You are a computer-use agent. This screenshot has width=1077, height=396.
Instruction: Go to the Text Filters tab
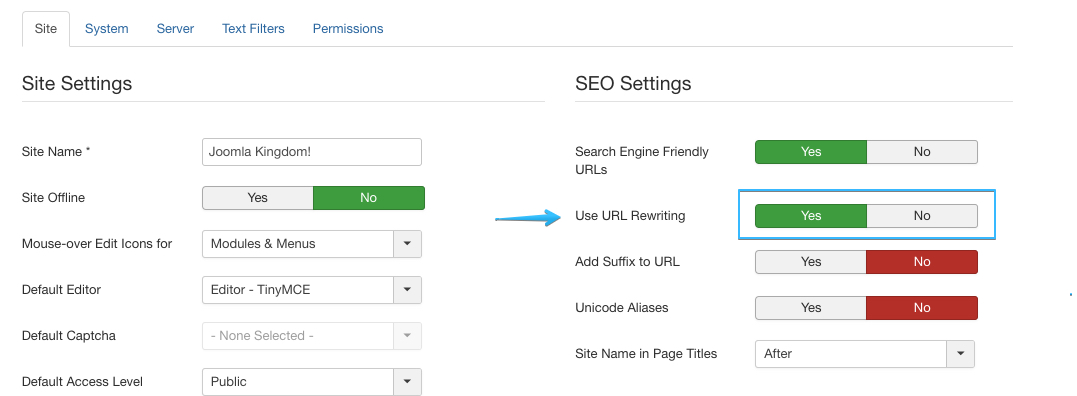[253, 29]
